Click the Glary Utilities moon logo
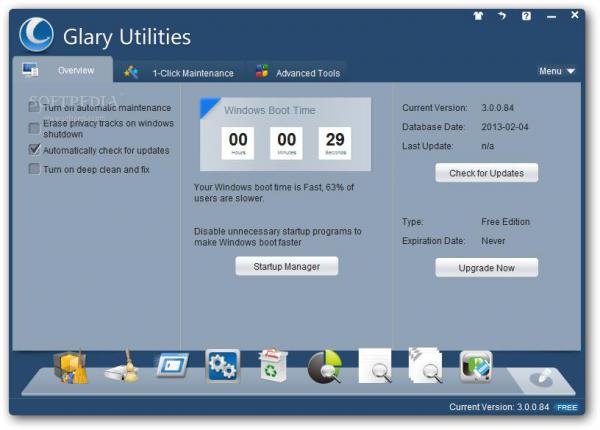600x430 pixels. (36, 34)
